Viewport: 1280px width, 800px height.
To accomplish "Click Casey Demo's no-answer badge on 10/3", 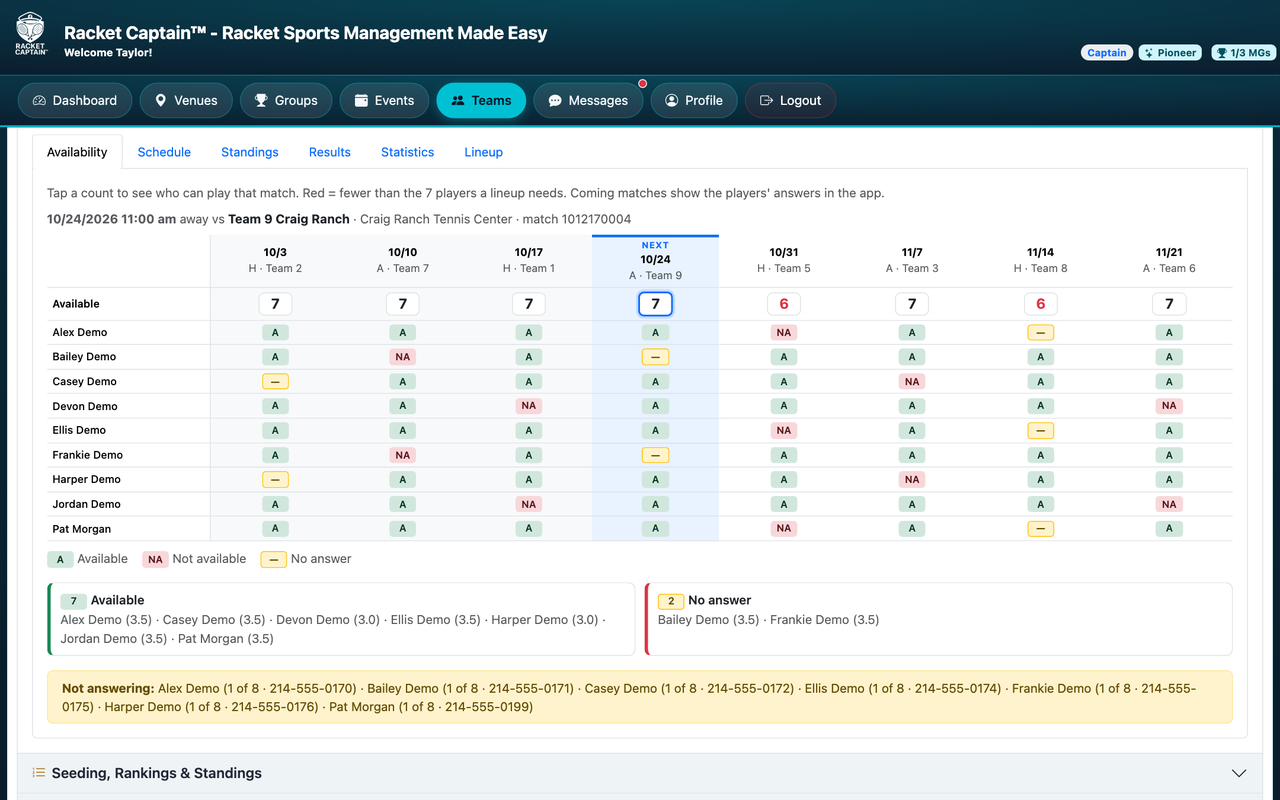I will pos(275,382).
